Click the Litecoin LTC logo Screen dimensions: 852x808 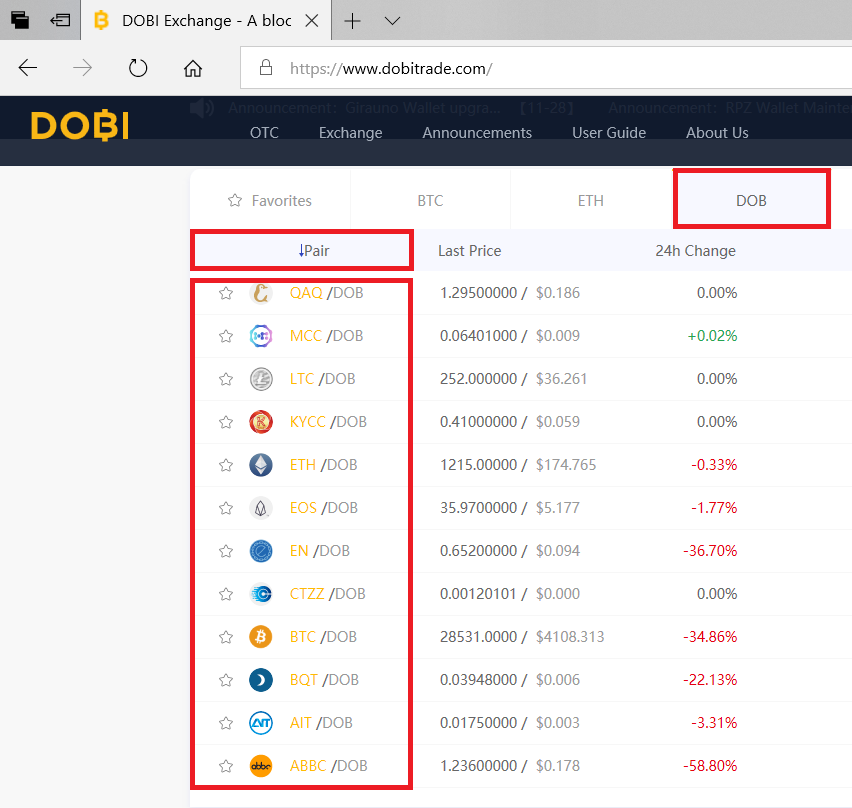coord(261,379)
